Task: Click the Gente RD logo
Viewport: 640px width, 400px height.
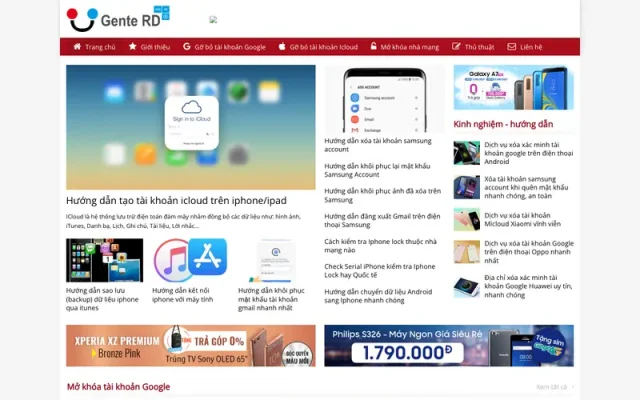Action: [118, 19]
